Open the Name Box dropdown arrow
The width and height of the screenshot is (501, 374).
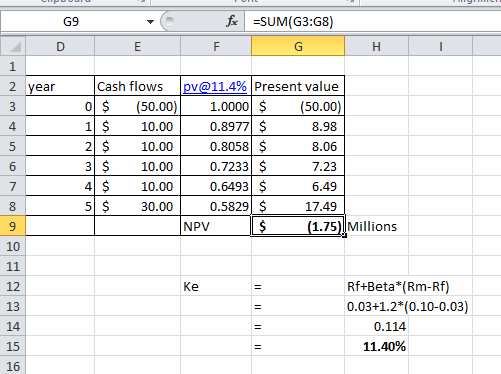pyautogui.click(x=150, y=22)
